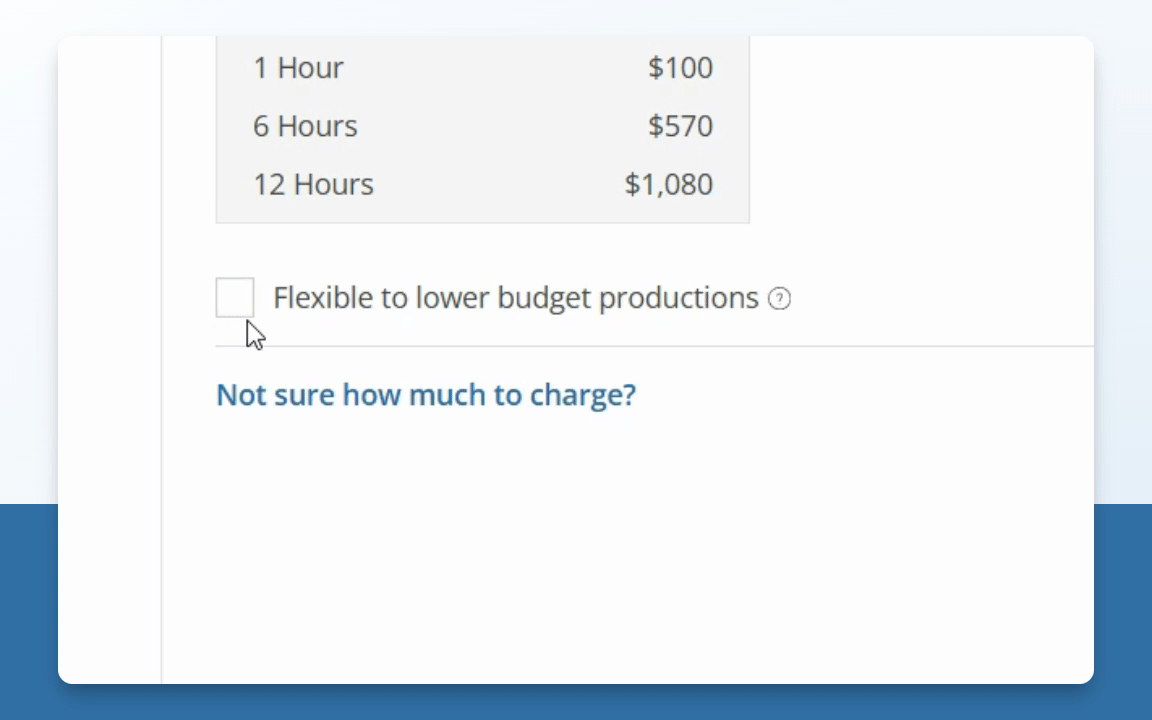
Task: Select the '6 Hours' rate label
Action: (305, 126)
